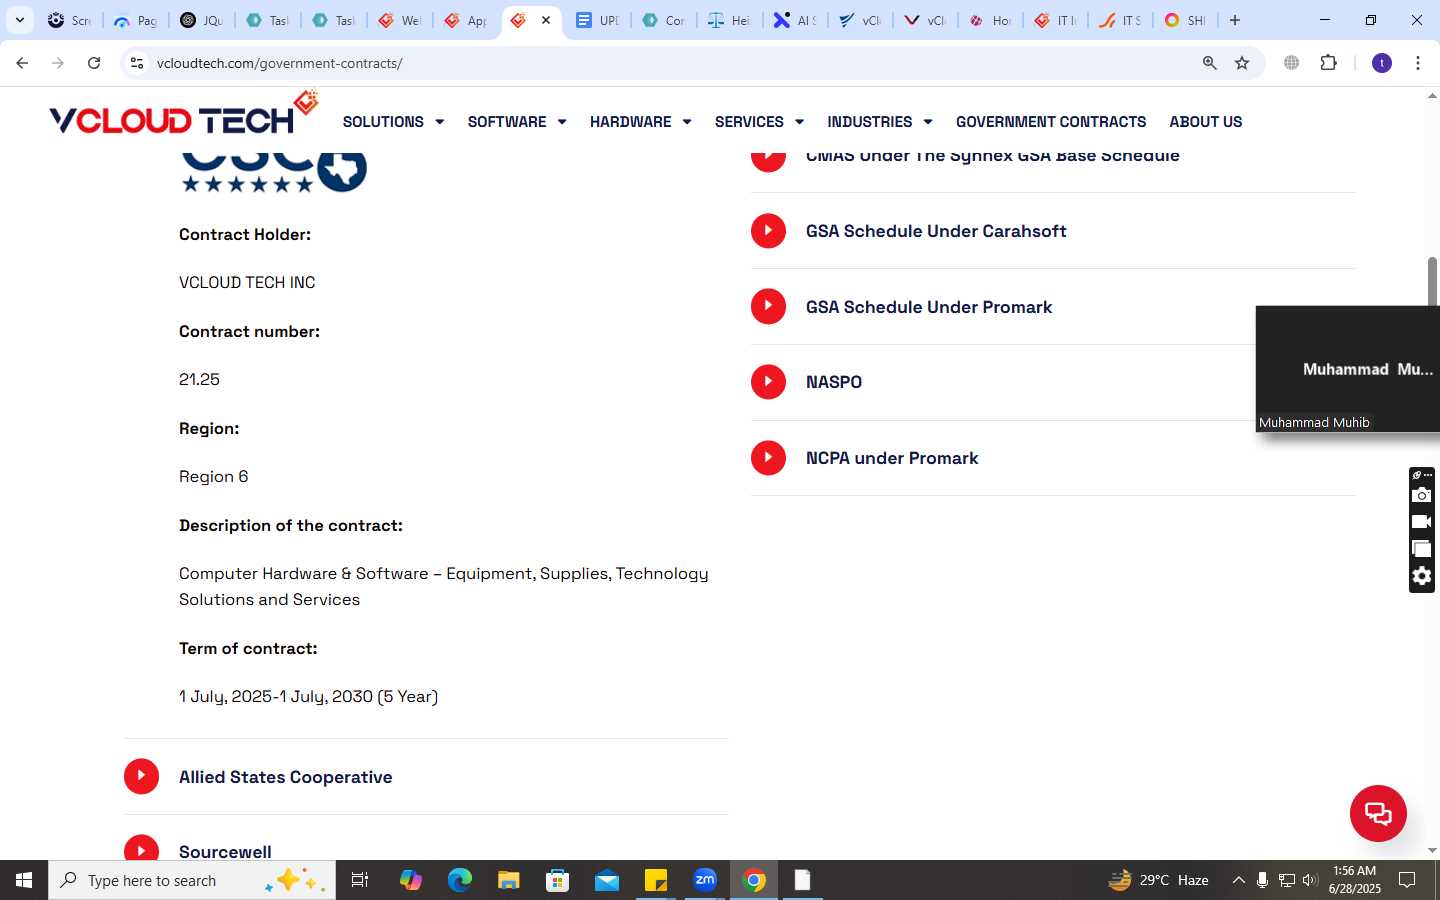Open Zoom from the taskbar

pyautogui.click(x=705, y=880)
